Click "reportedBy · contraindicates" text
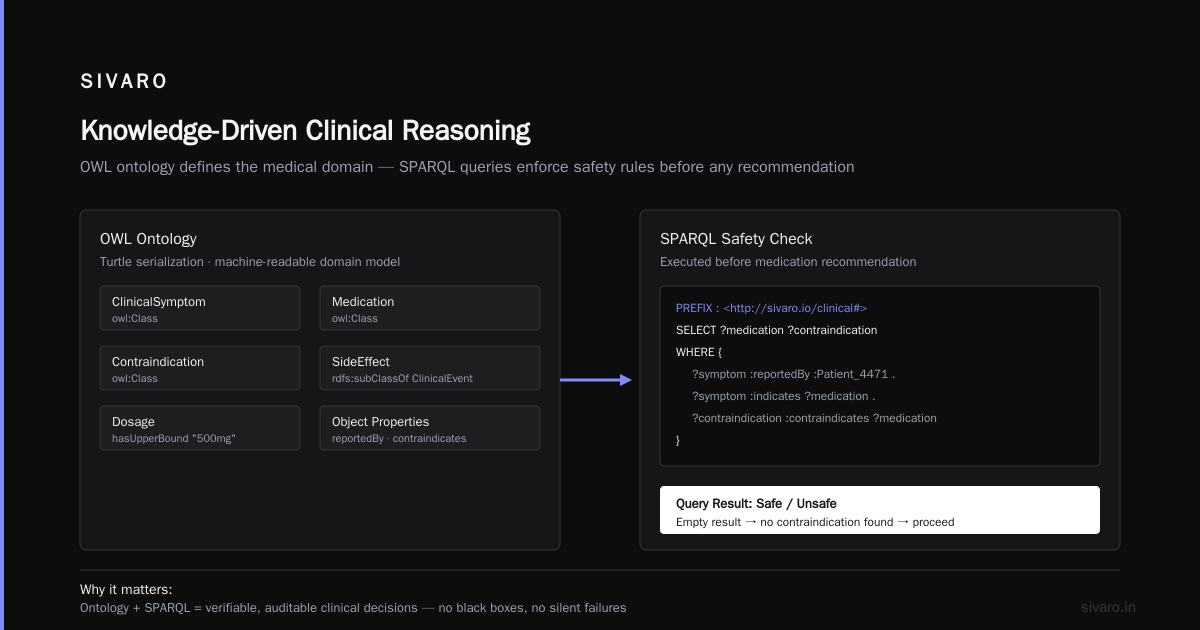This screenshot has height=630, width=1200. point(399,439)
